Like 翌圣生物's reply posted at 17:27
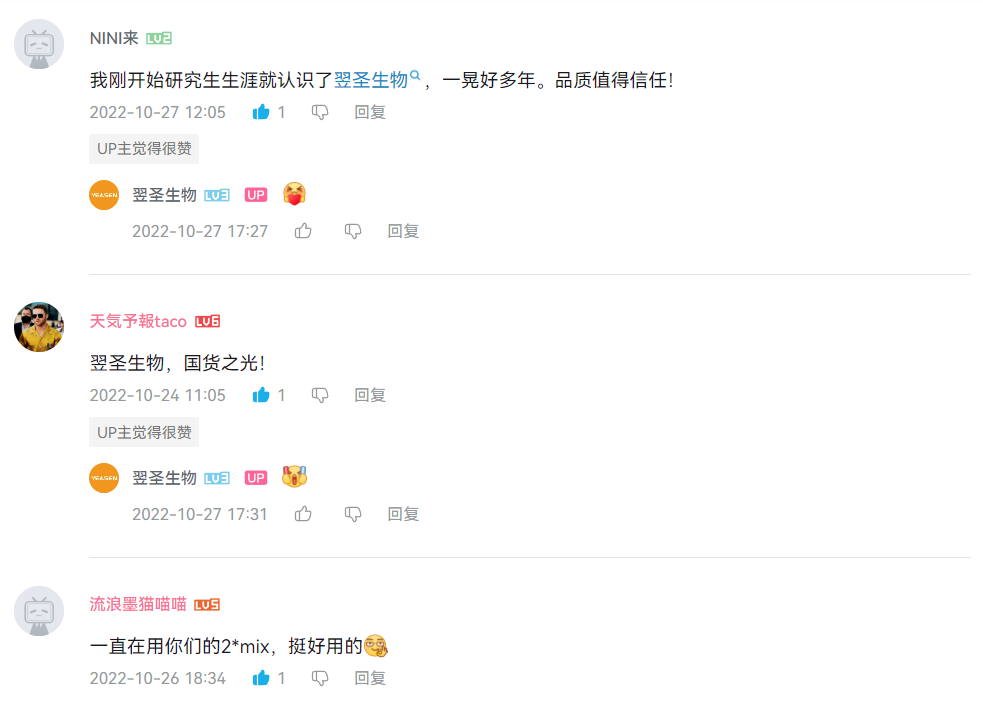983x701 pixels. coord(303,231)
